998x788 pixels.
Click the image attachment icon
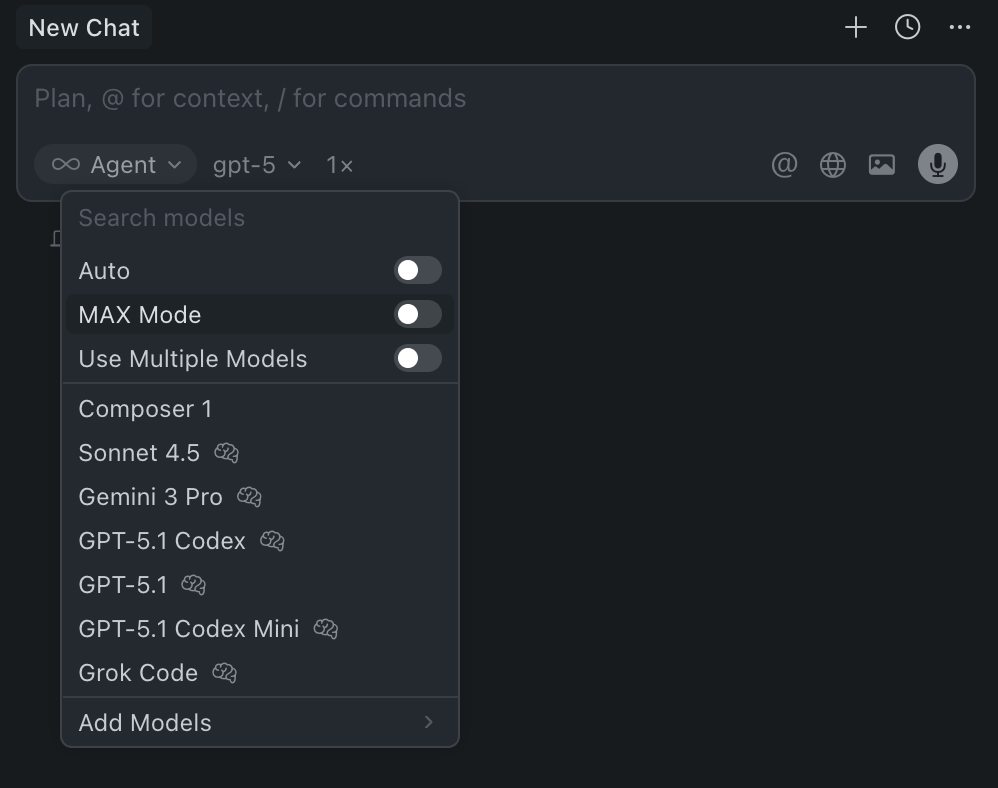coord(881,165)
